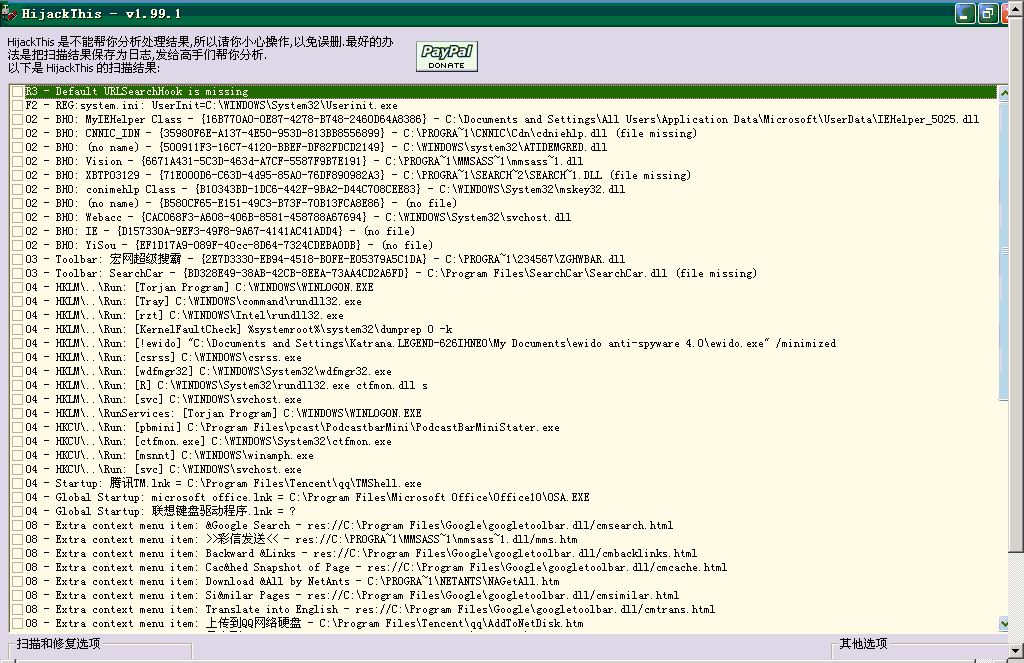Image resolution: width=1024 pixels, height=663 pixels.
Task: Tick the HKLM Run [Torjan Program] WINLOGON.EXE checkbox
Action: pyautogui.click(x=18, y=287)
